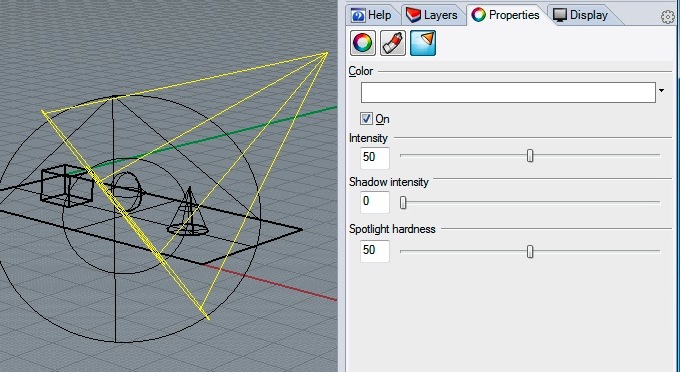This screenshot has width=680, height=372.
Task: Select the material paint tube icon
Action: [x=392, y=42]
